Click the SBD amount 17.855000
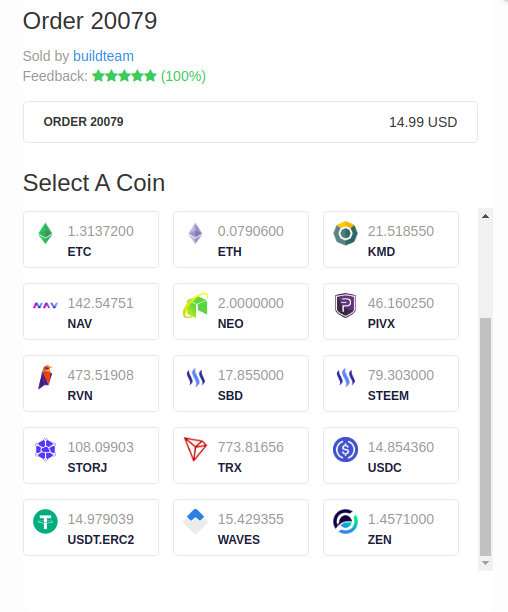 pos(250,375)
